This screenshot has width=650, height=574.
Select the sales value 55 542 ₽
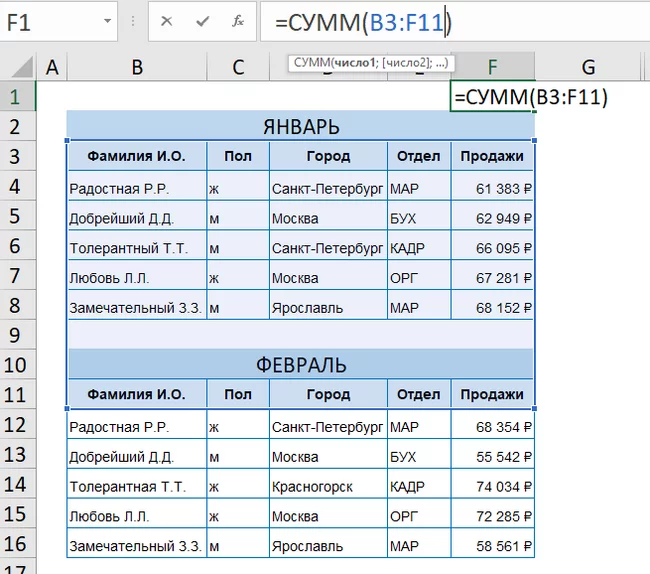[492, 454]
